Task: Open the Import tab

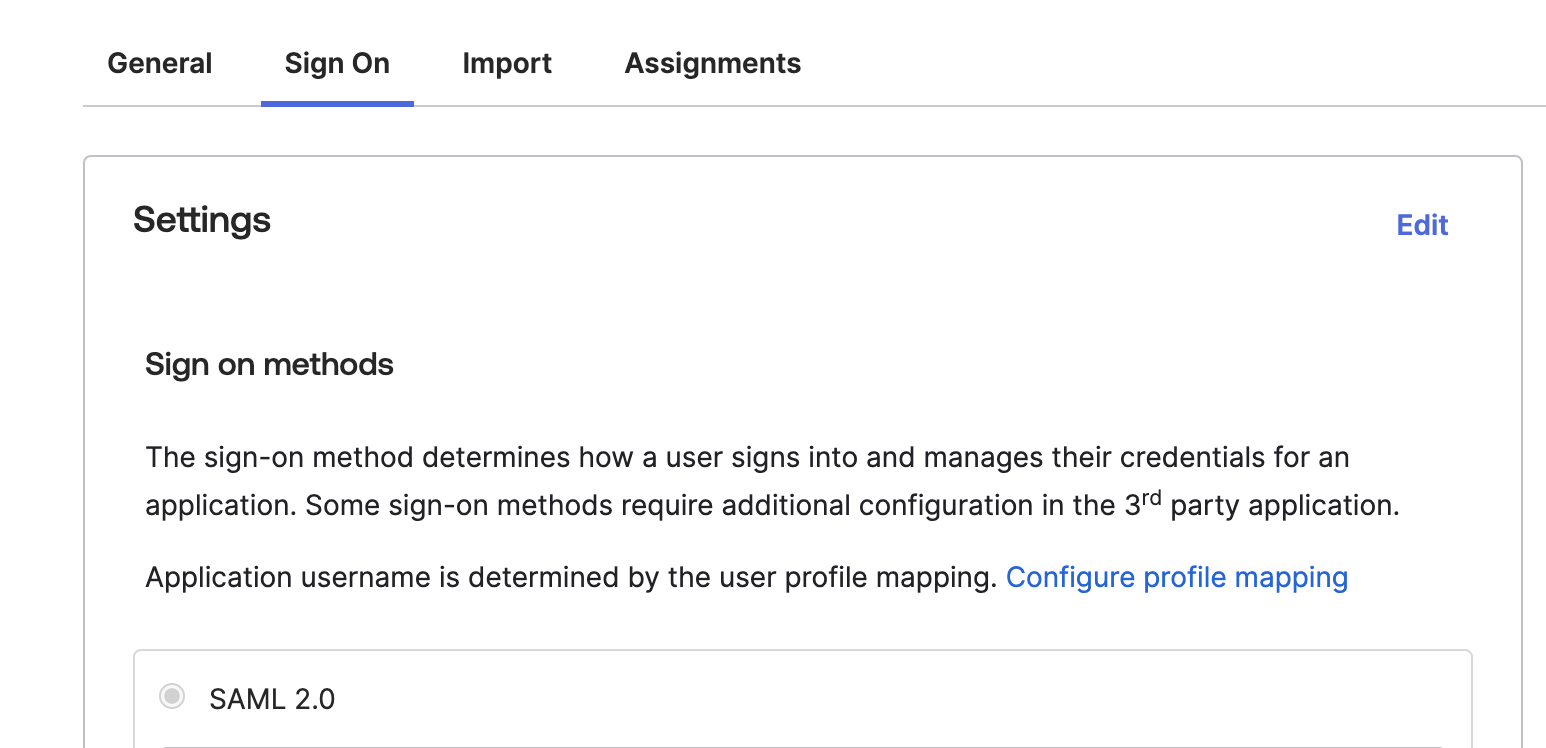Action: 507,64
